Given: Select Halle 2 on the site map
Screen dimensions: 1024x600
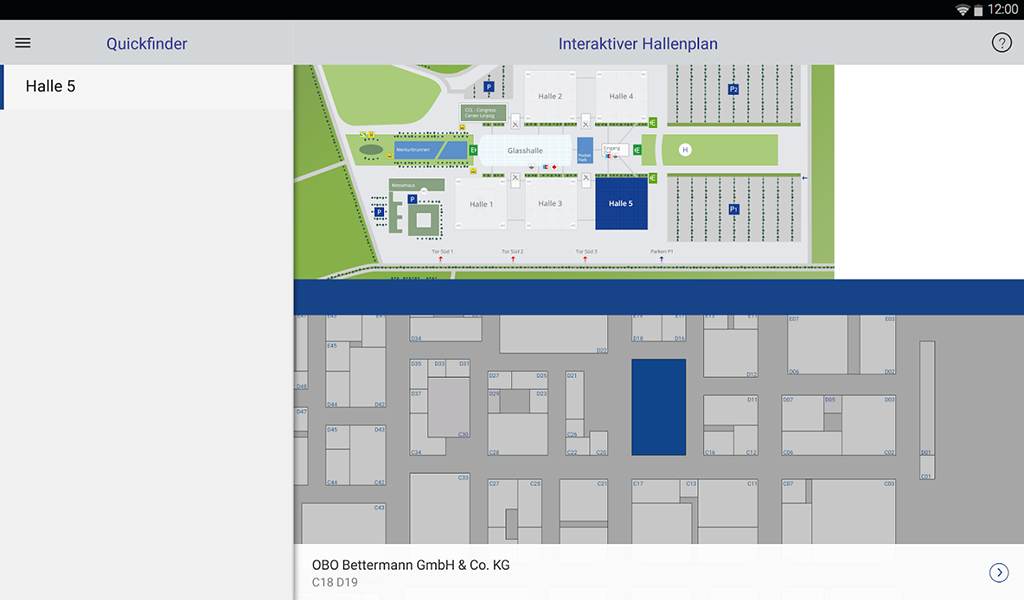Looking at the screenshot, I should (550, 97).
